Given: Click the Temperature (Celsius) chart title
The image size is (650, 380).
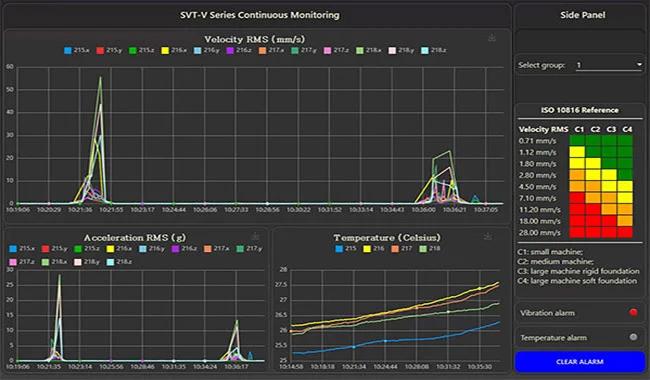Looking at the screenshot, I should click(387, 238).
